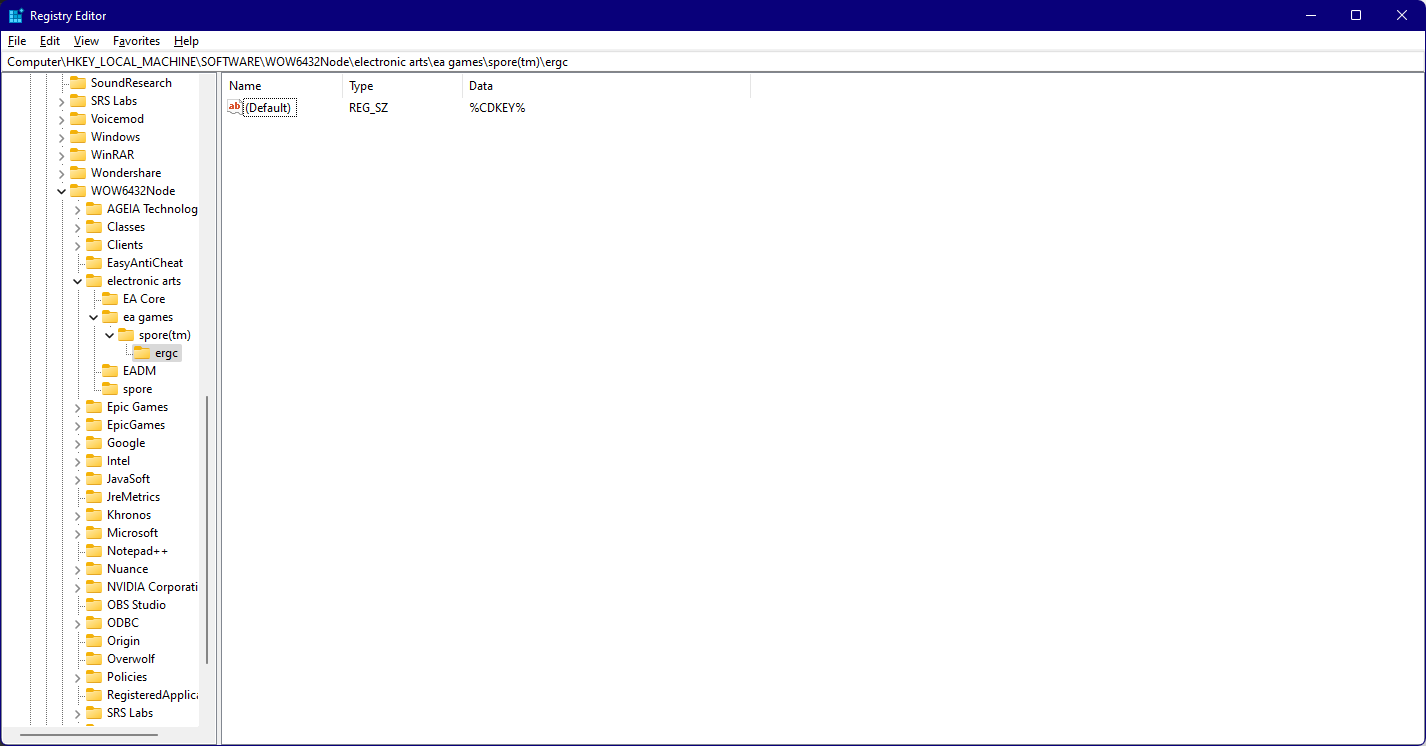Click the ab string icon beside (Default)
Viewport: 1426px width, 746px height.
click(x=234, y=107)
